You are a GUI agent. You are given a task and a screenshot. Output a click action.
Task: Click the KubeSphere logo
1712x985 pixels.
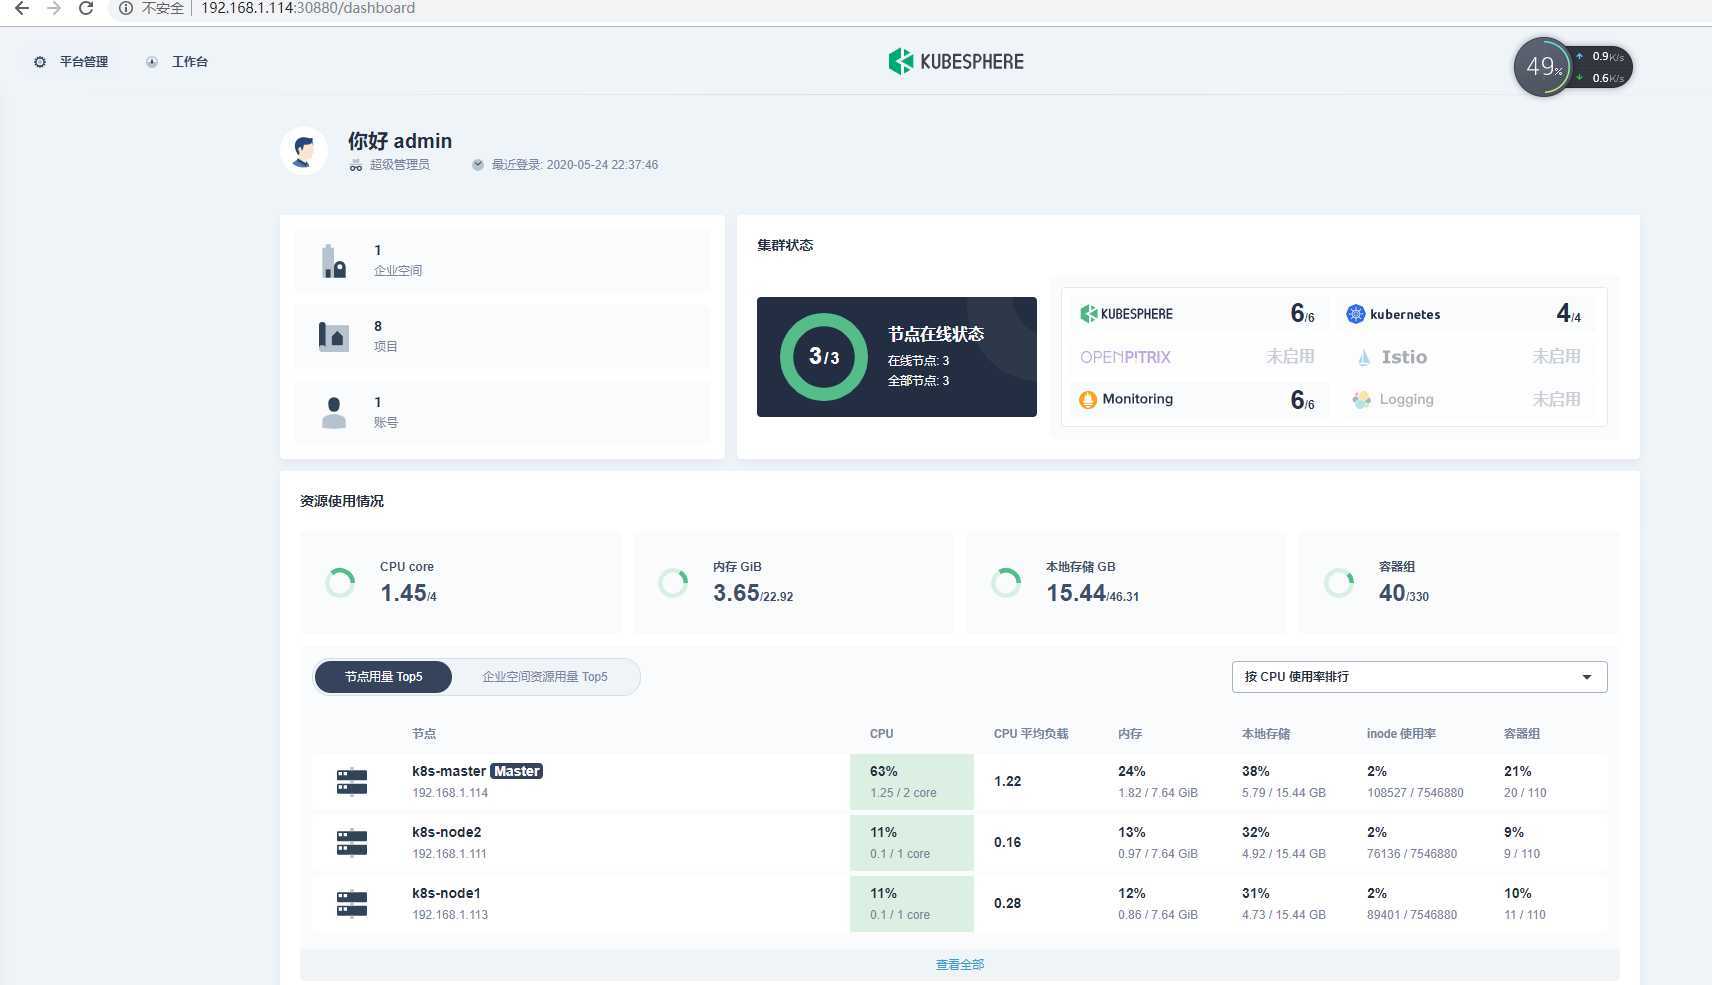[x=956, y=61]
